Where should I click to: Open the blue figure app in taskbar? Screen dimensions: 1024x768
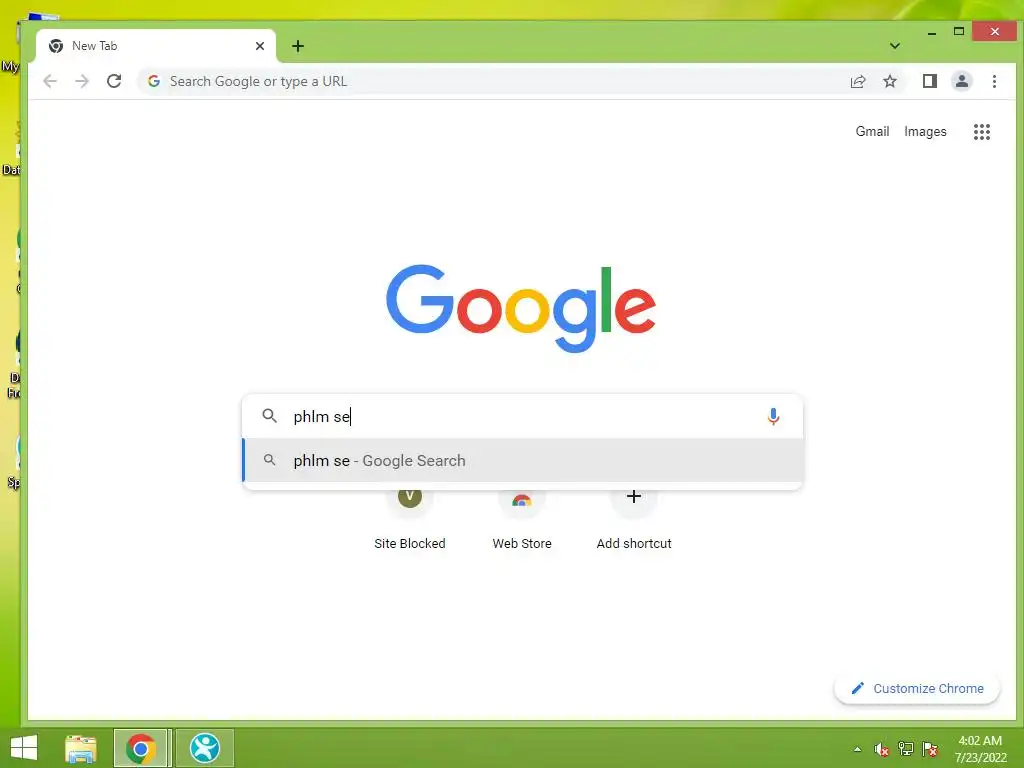[204, 748]
